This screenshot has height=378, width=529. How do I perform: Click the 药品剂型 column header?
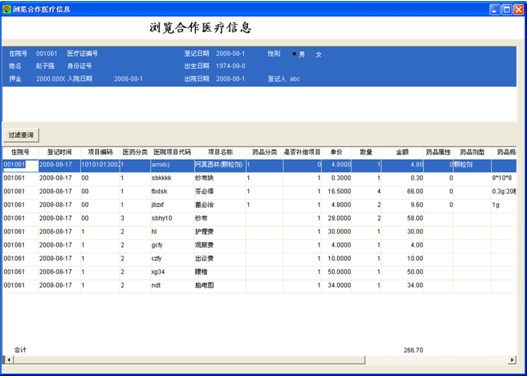[472, 152]
